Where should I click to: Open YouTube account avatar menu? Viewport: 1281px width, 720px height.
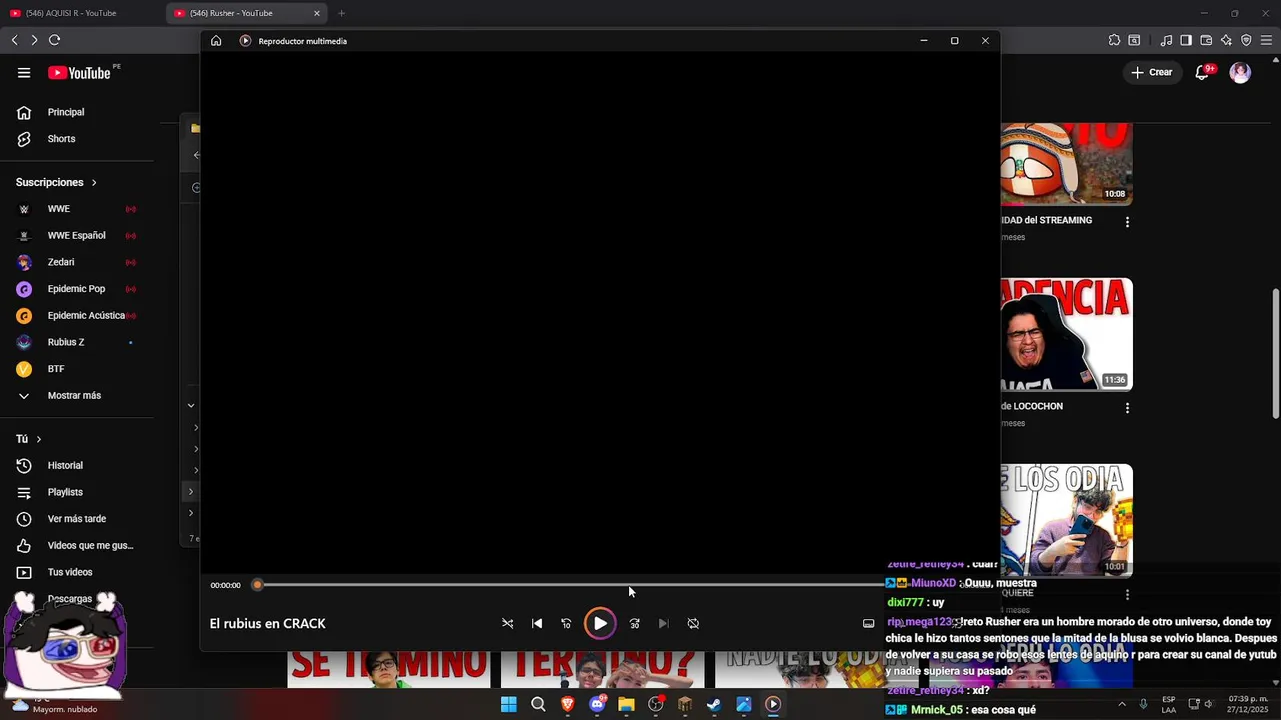1240,72
